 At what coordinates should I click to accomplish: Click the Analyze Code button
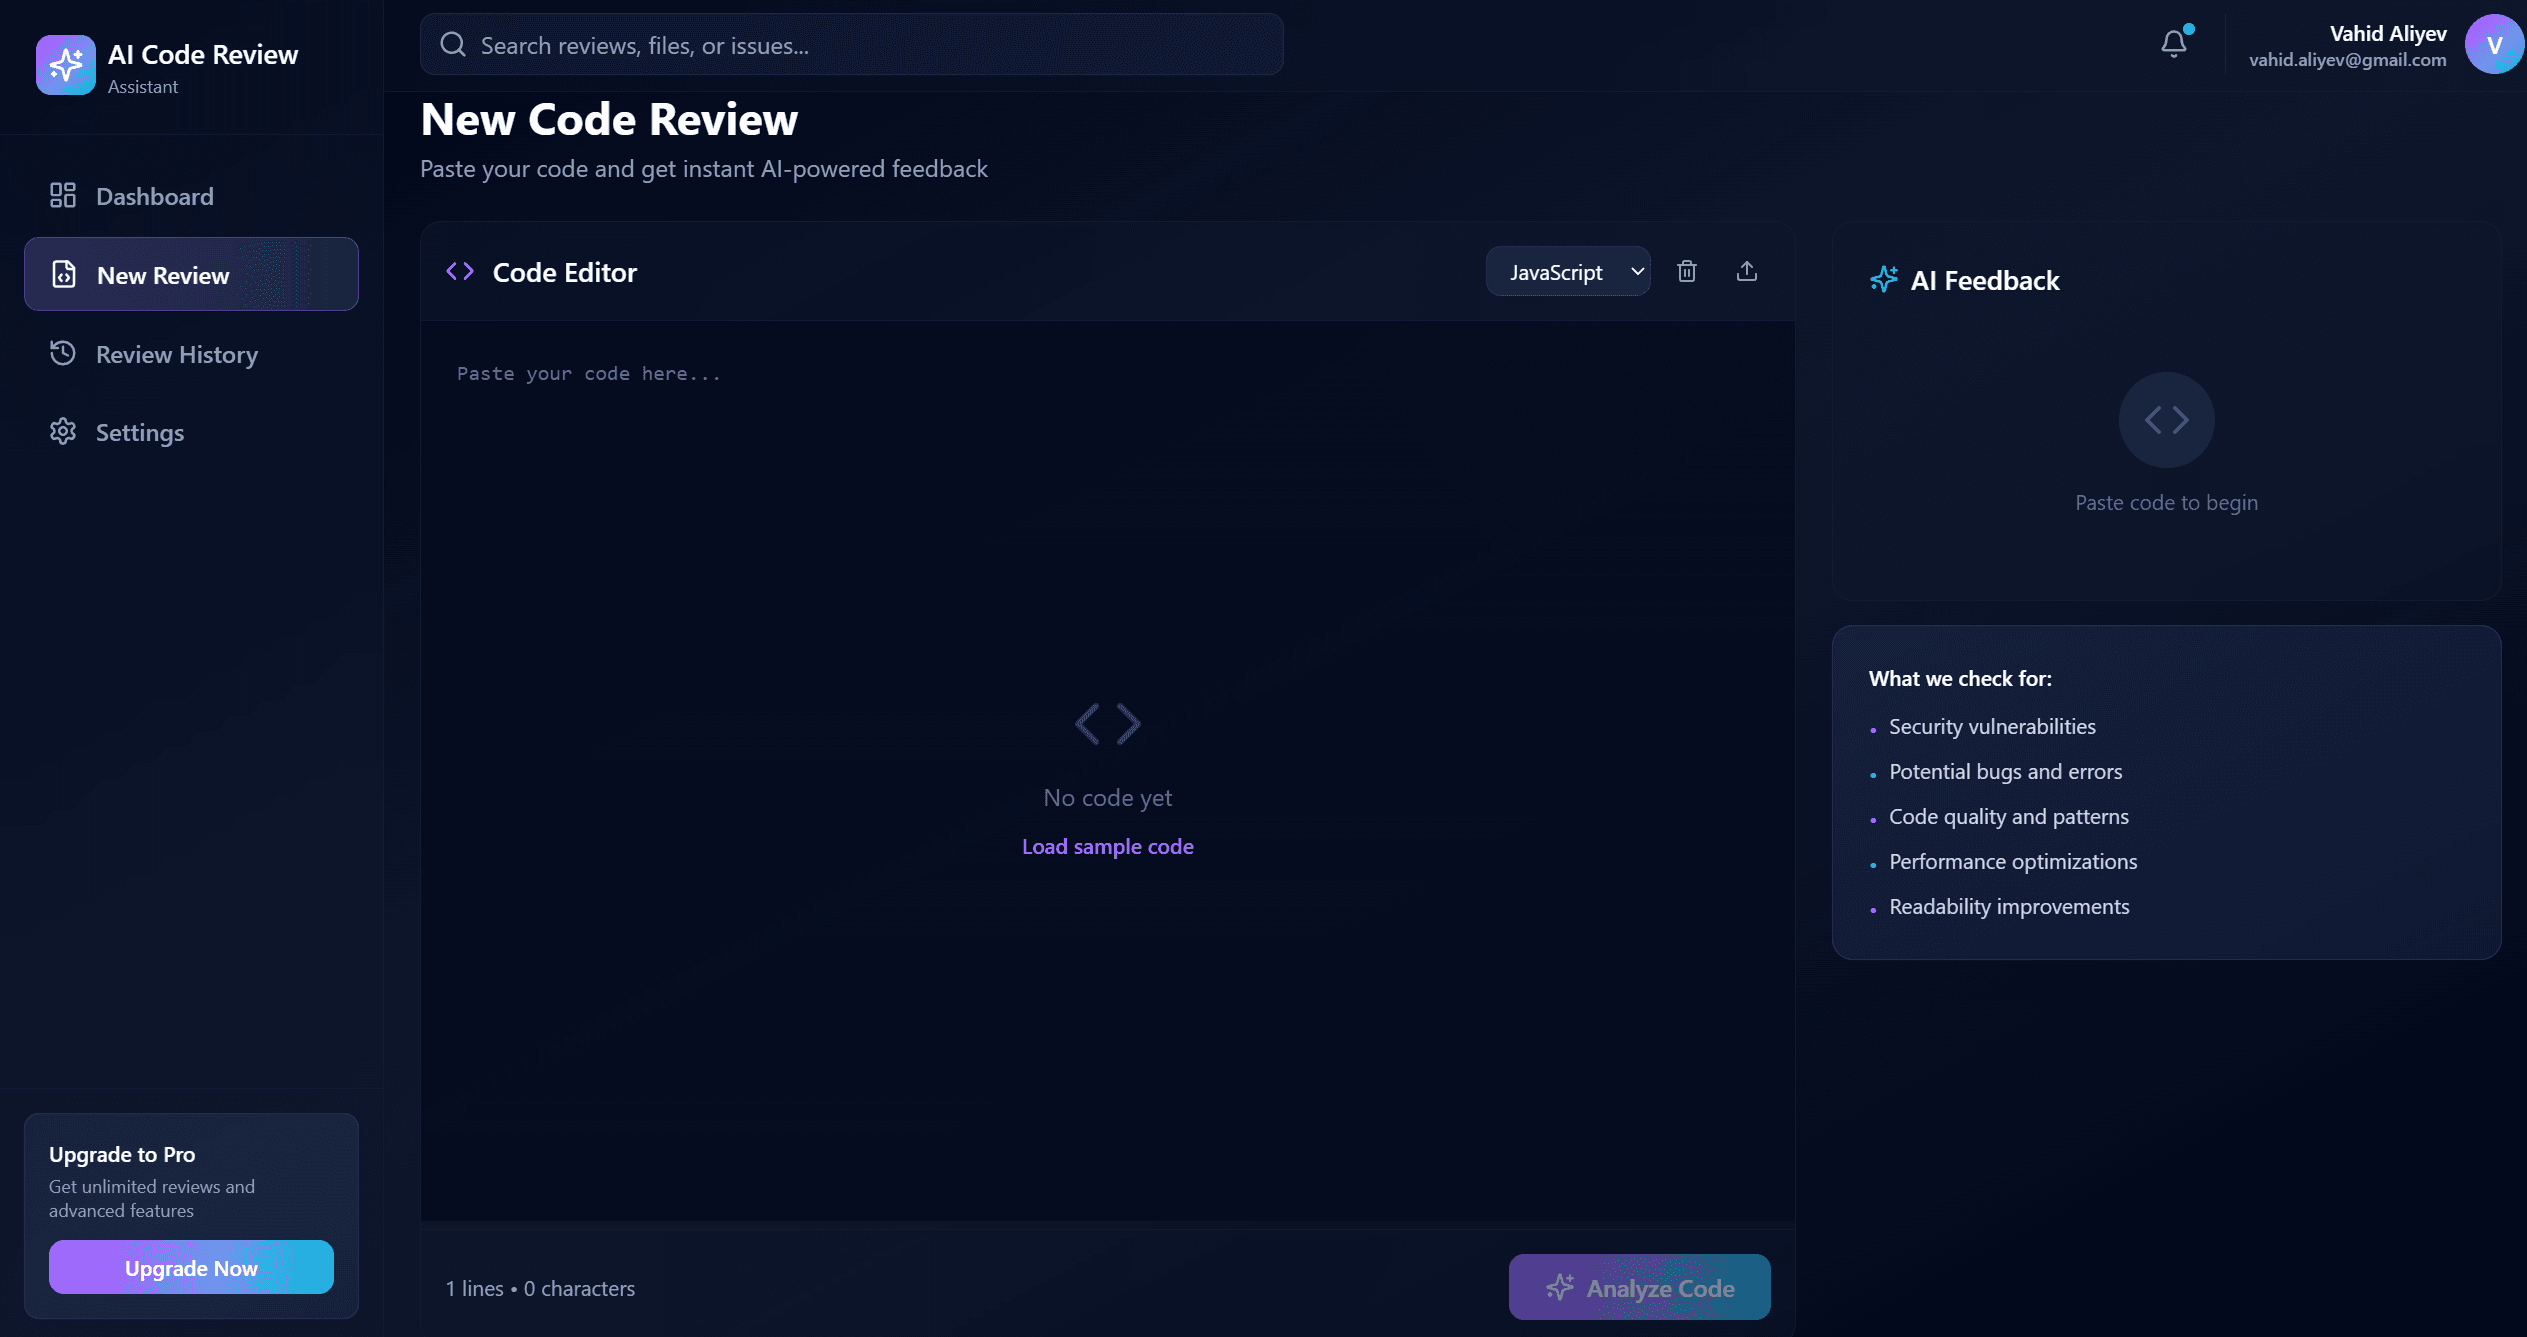click(1639, 1288)
